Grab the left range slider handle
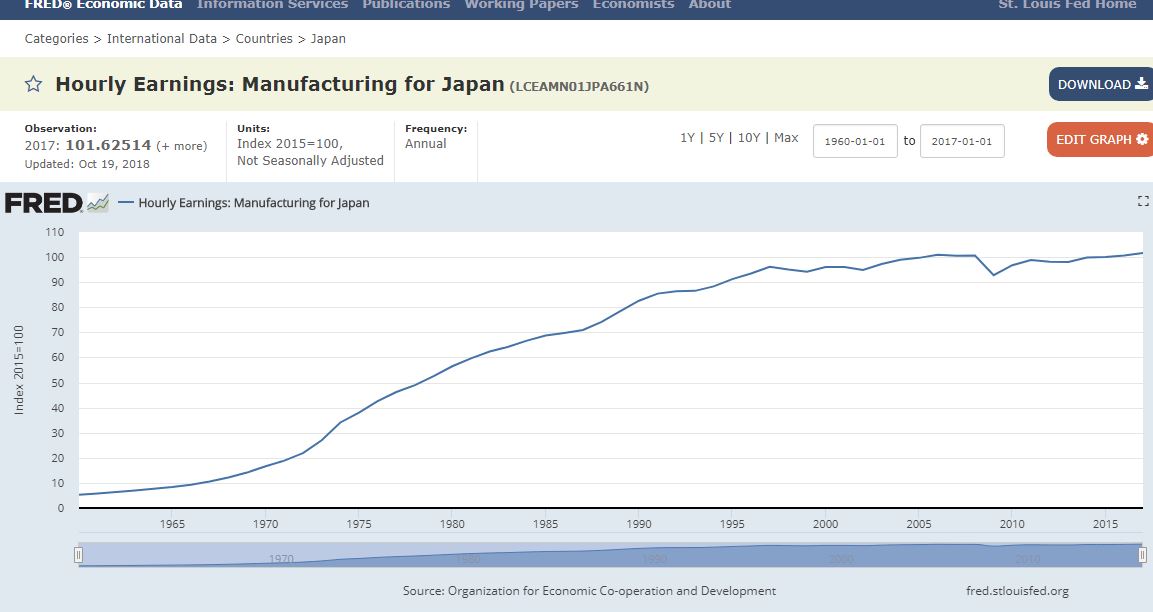The height and width of the screenshot is (612, 1153). 79,555
